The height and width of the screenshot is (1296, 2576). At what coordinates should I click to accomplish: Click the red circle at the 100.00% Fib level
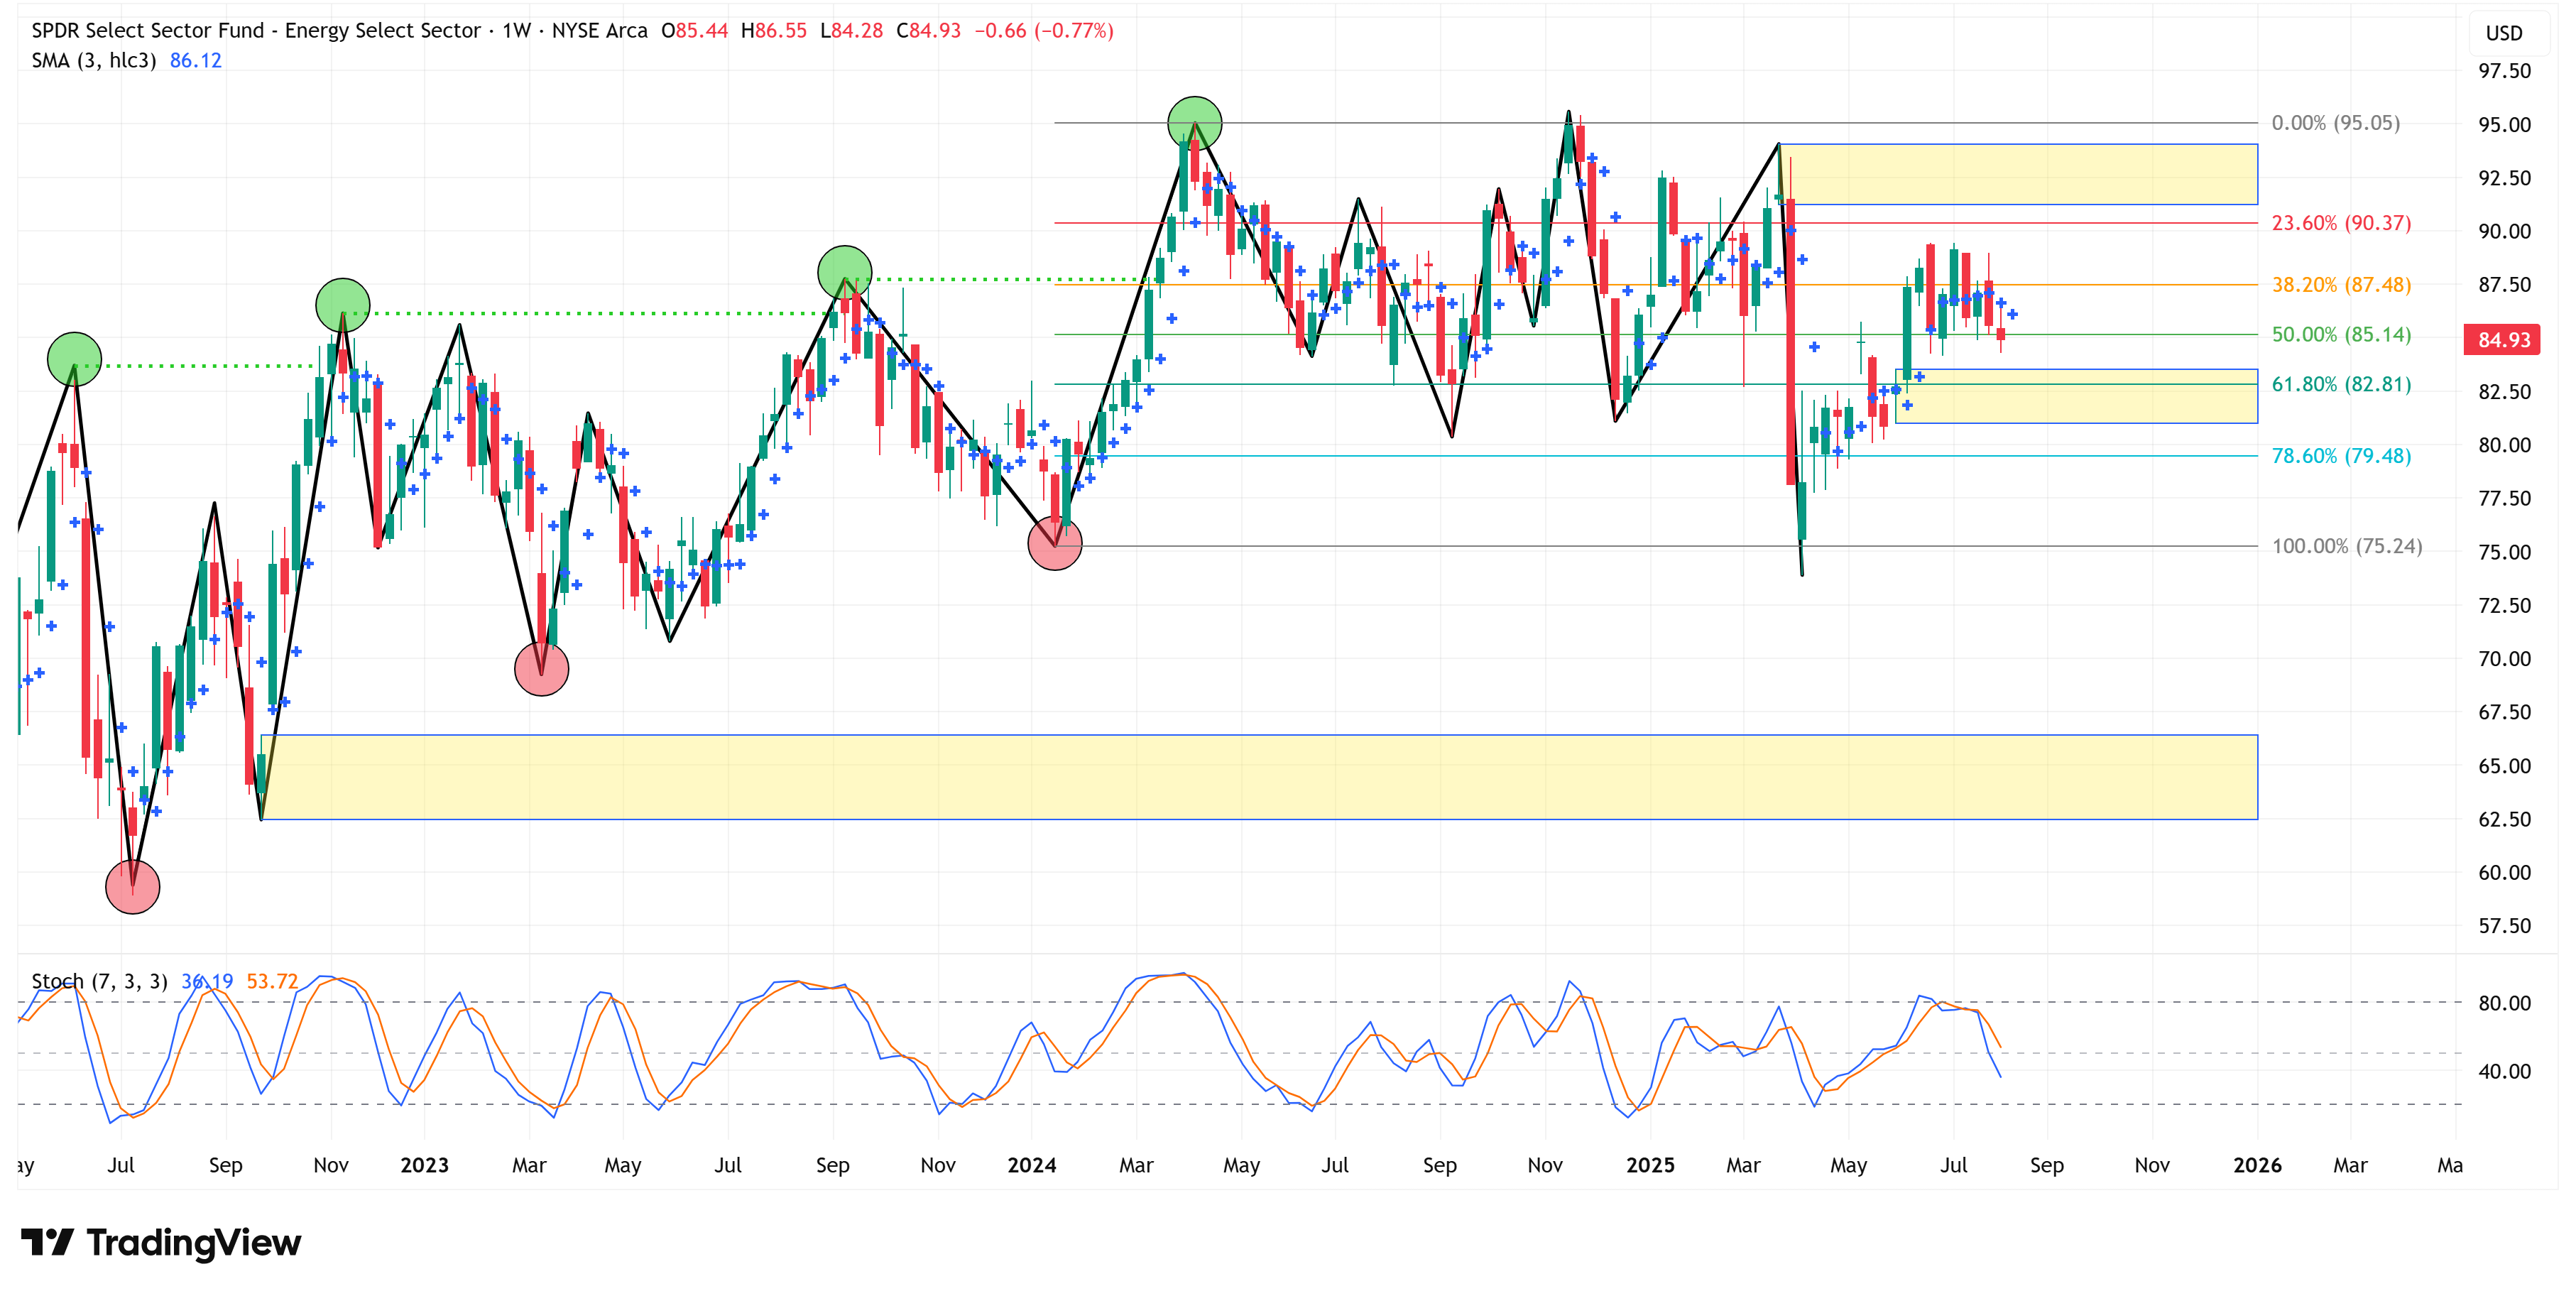click(x=1054, y=544)
